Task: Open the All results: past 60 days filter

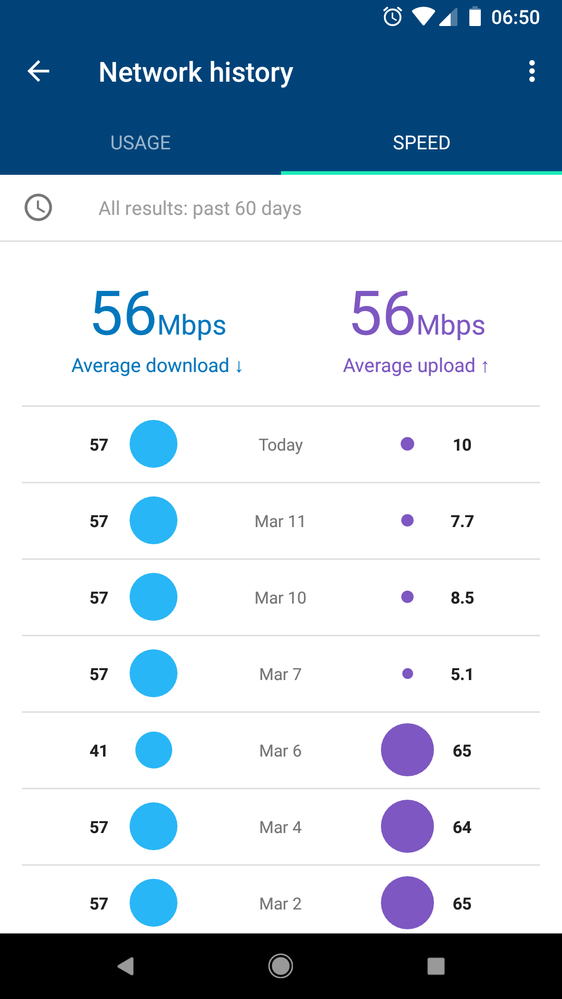Action: click(281, 208)
